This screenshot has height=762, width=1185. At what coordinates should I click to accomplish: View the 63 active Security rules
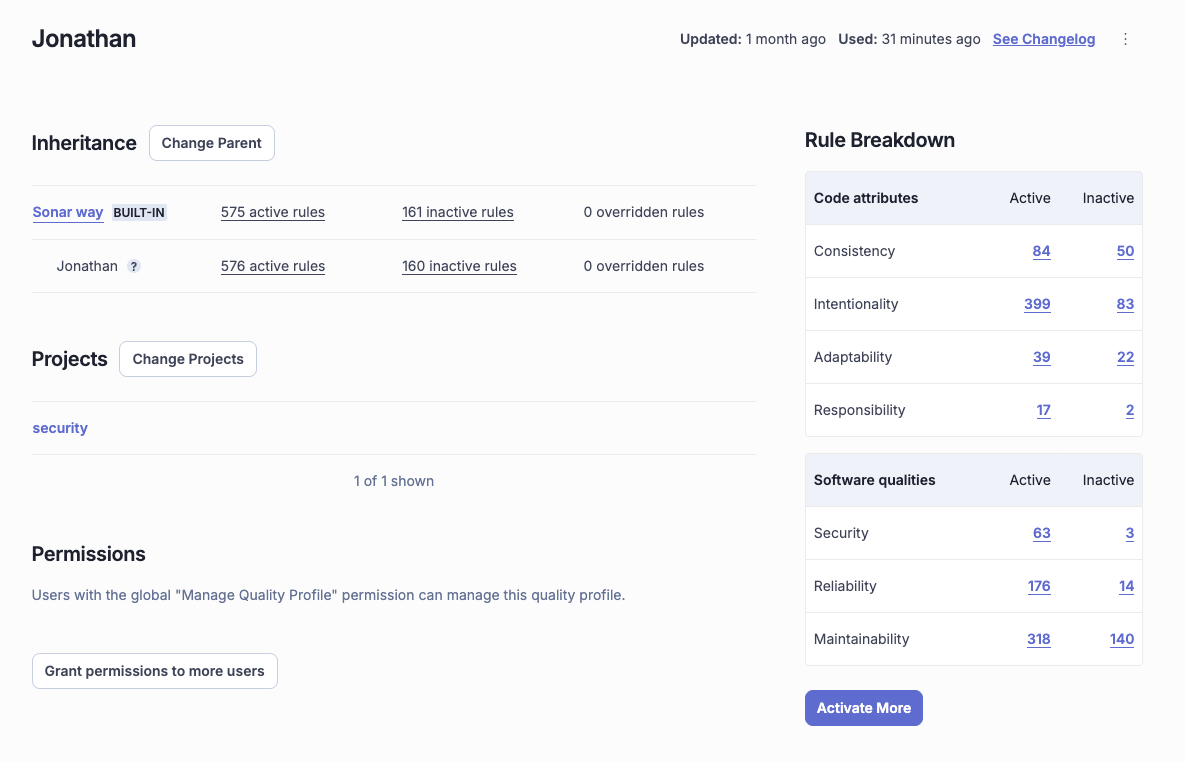coord(1041,533)
